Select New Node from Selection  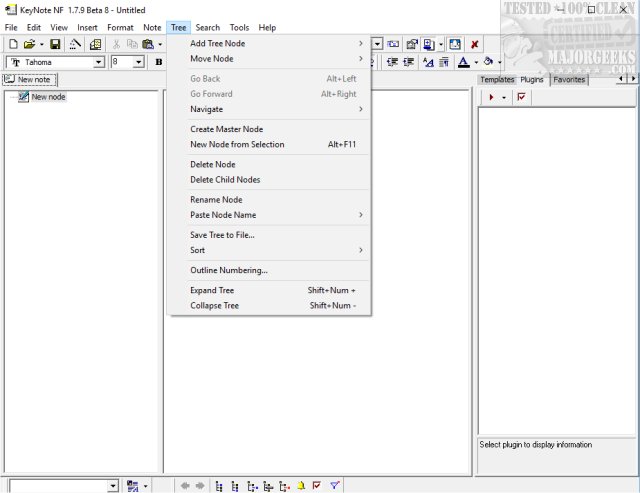coord(269,144)
